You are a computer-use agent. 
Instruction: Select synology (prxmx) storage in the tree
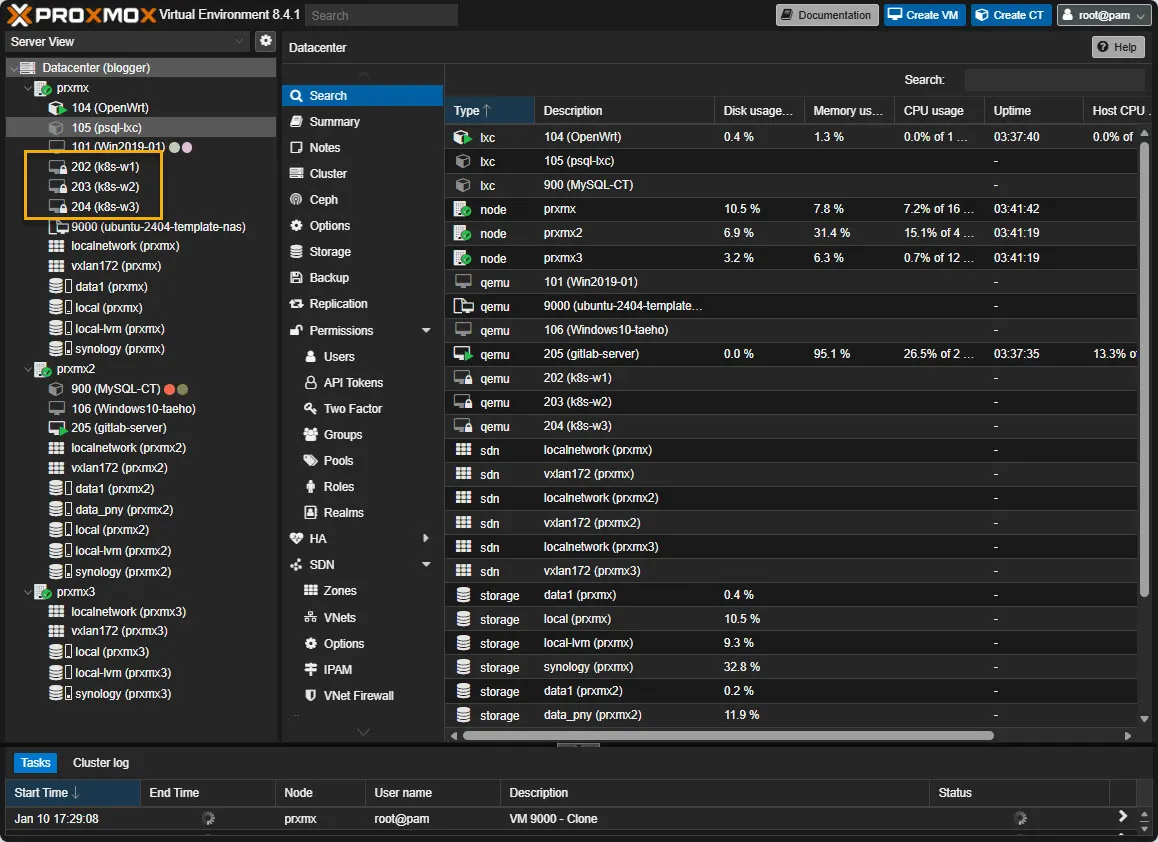coord(119,349)
